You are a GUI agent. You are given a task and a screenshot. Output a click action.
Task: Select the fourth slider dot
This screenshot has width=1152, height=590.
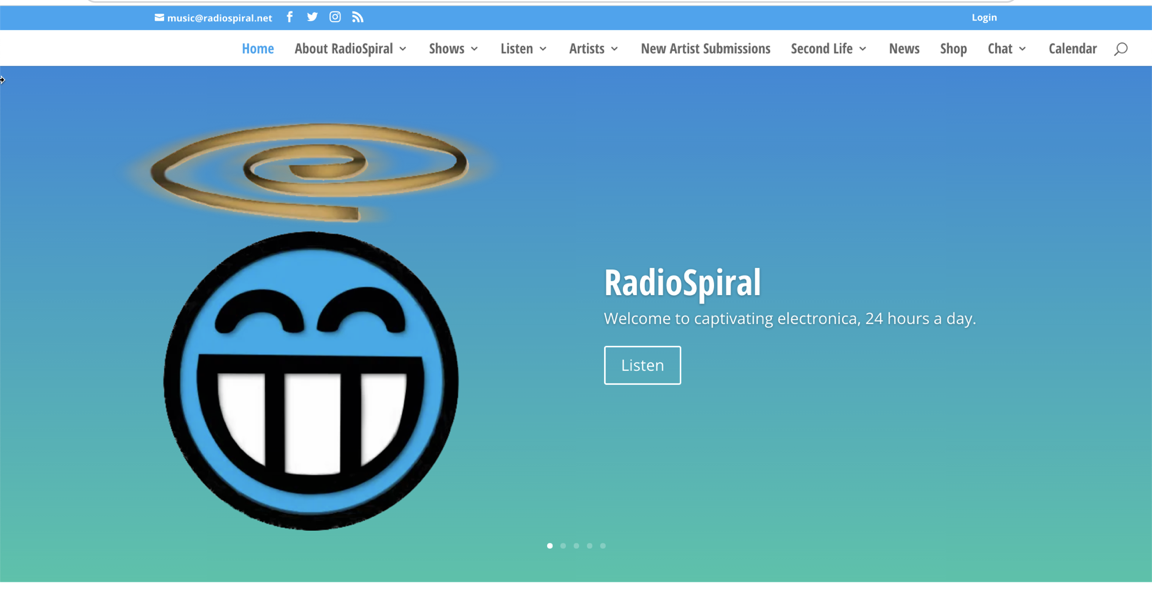(x=589, y=546)
